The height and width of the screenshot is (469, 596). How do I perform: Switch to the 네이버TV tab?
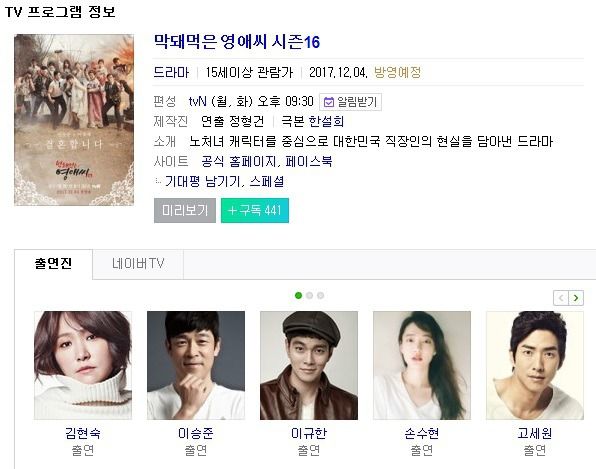(x=138, y=264)
